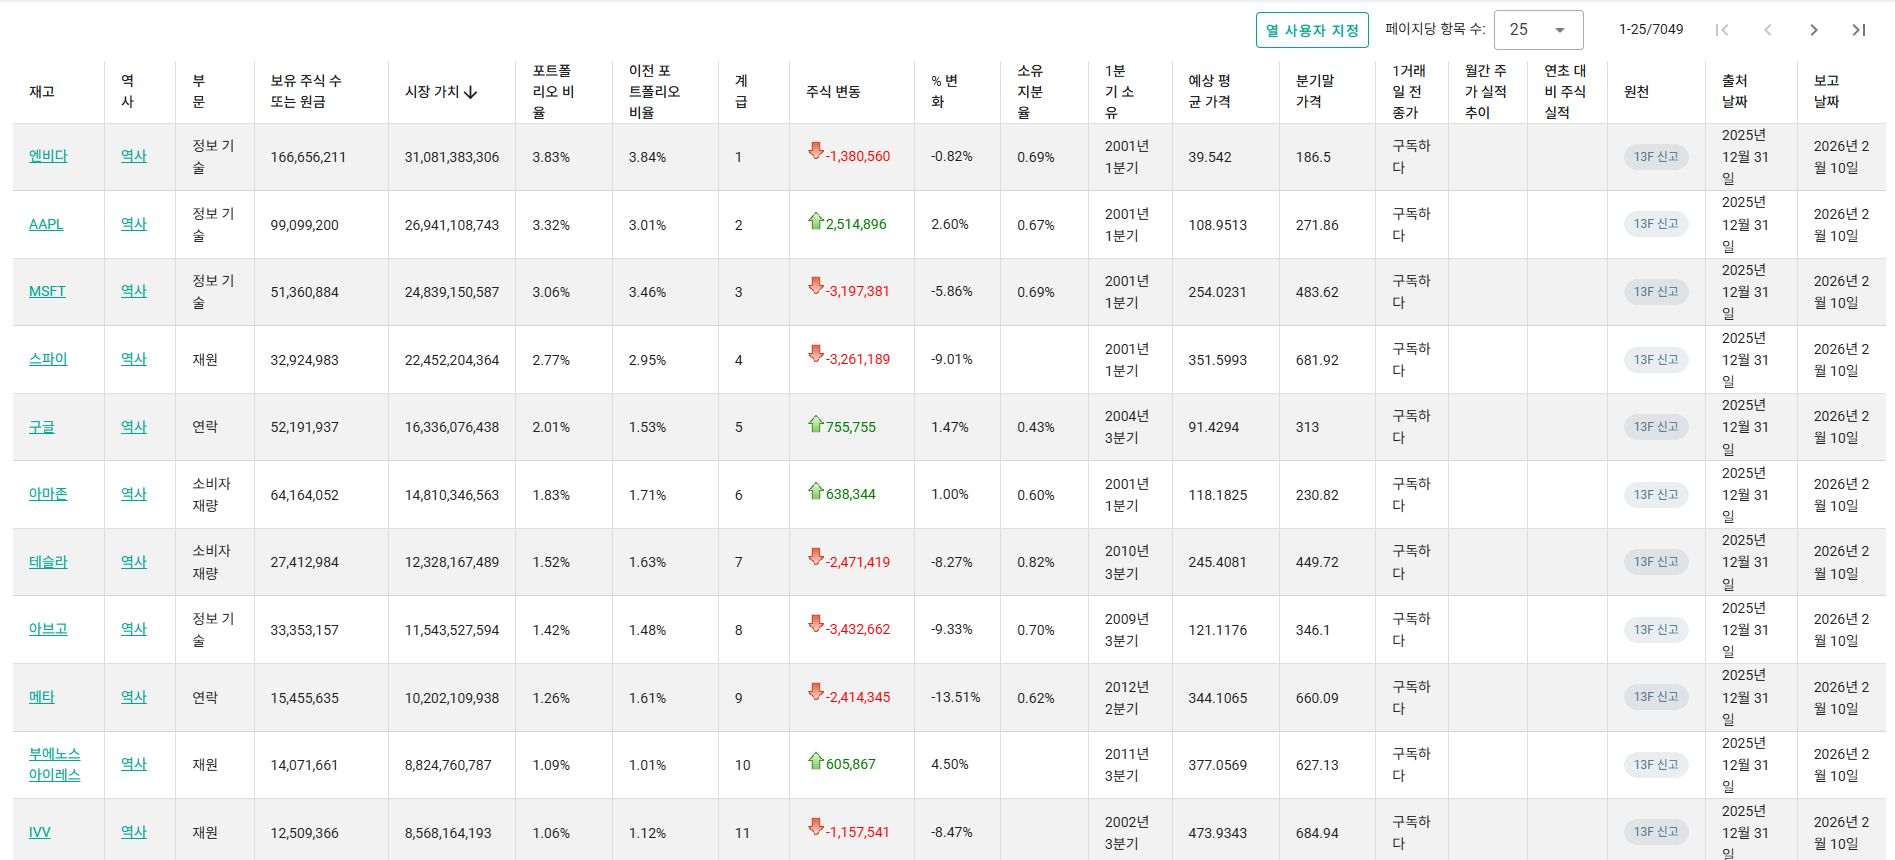This screenshot has height=860, width=1895.
Task: Open the MSFT stock link
Action: pos(47,291)
